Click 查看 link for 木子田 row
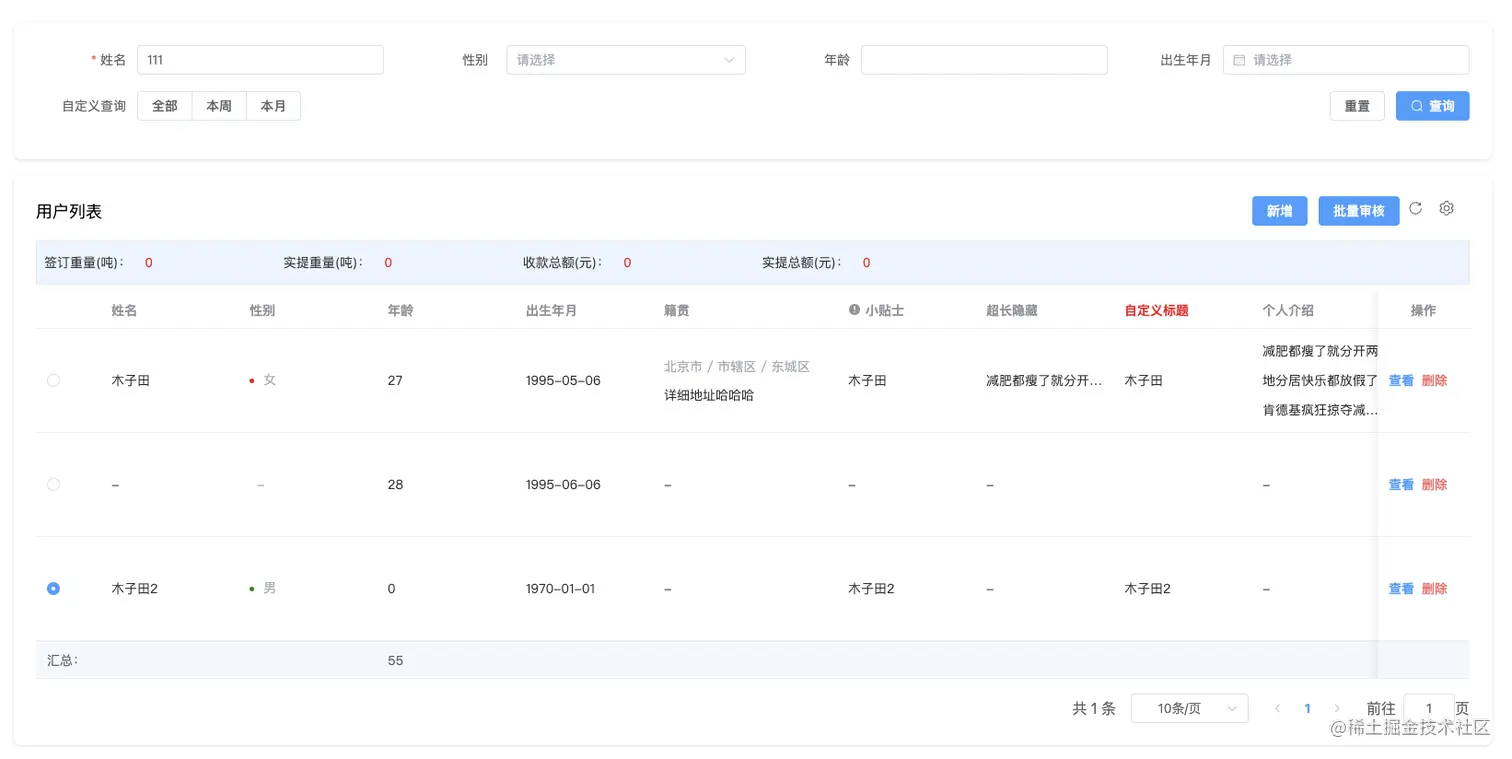 [1401, 380]
